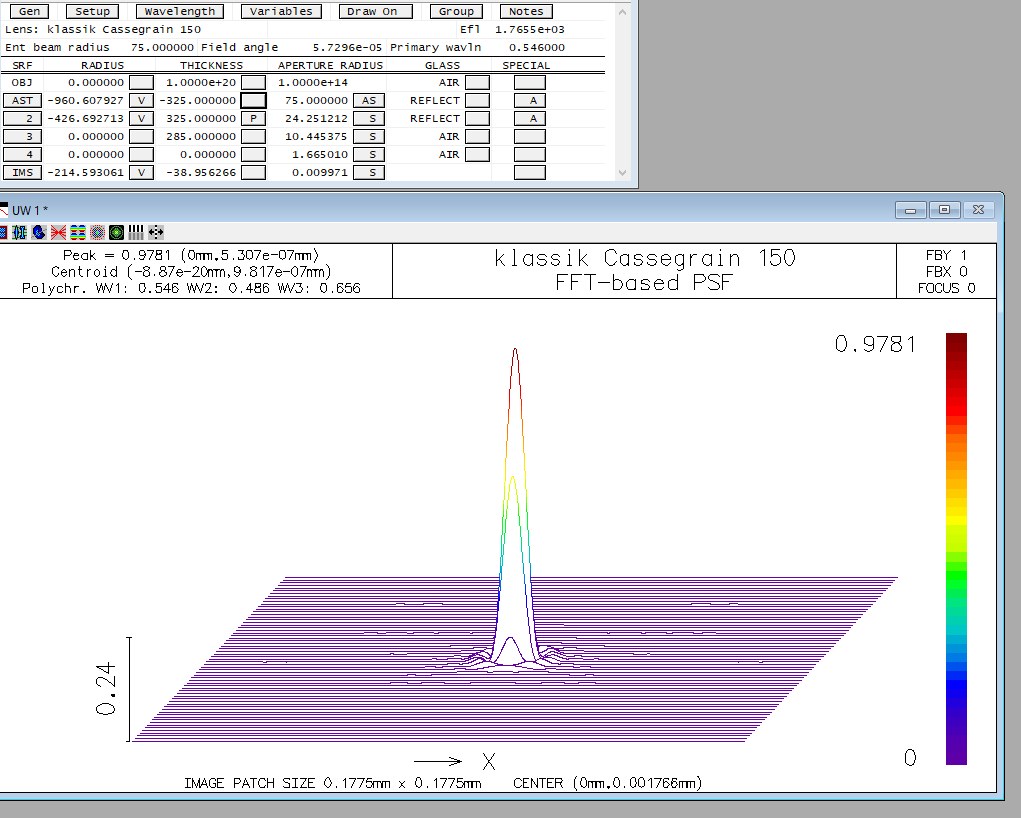Screen dimensions: 1021x818
Task: Maximize the UW 1 window
Action: (944, 210)
